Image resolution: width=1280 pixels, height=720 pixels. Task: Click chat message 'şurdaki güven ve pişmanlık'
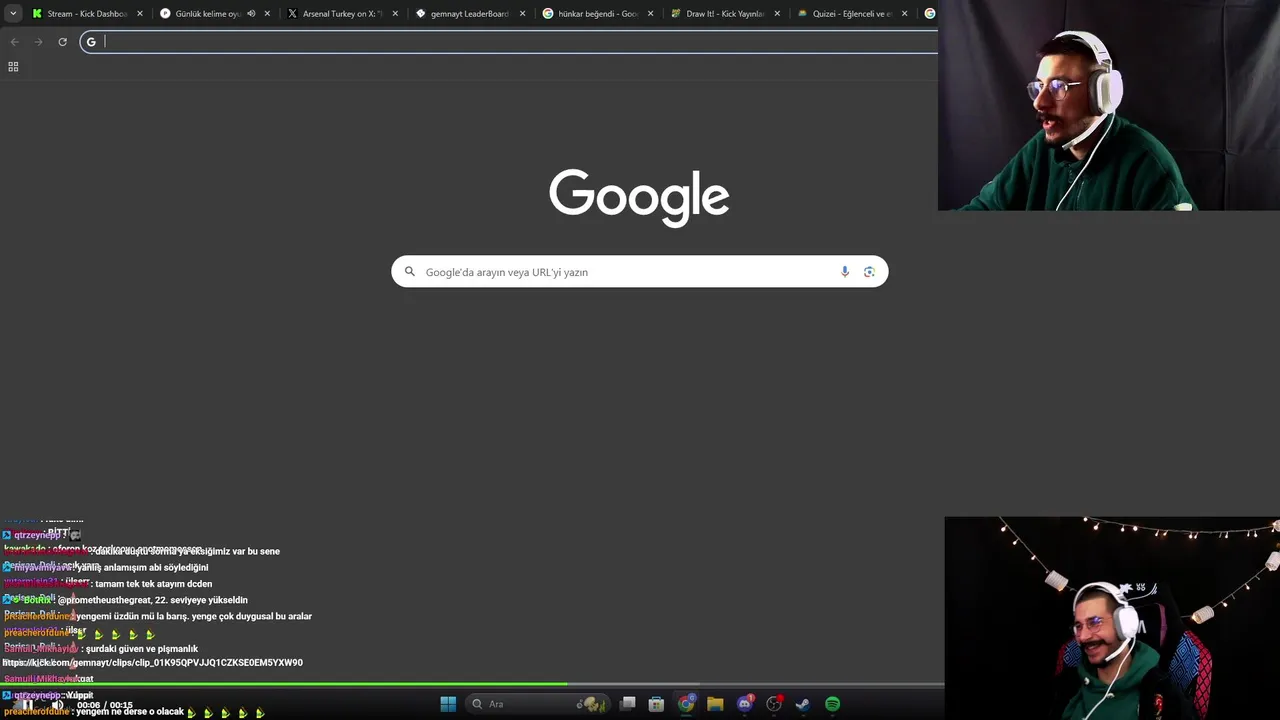(x=142, y=649)
